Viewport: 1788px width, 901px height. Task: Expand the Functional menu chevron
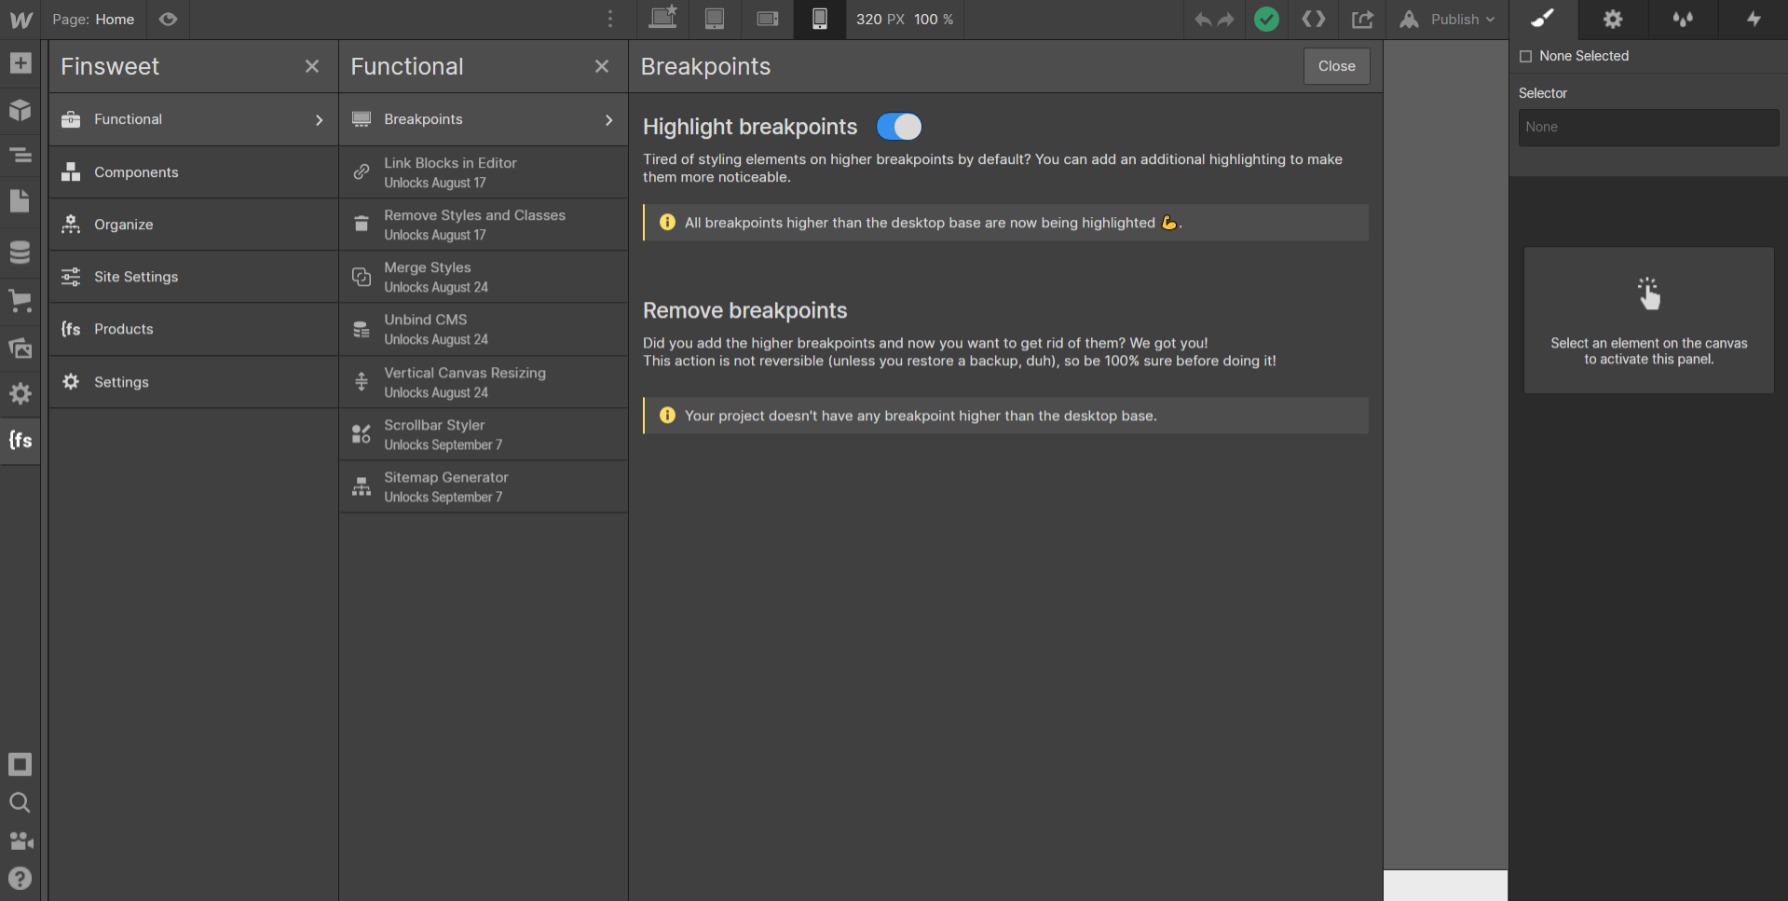click(319, 120)
